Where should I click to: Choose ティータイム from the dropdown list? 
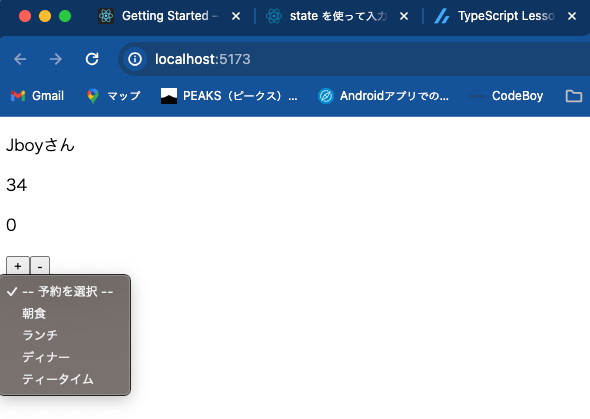(65, 379)
